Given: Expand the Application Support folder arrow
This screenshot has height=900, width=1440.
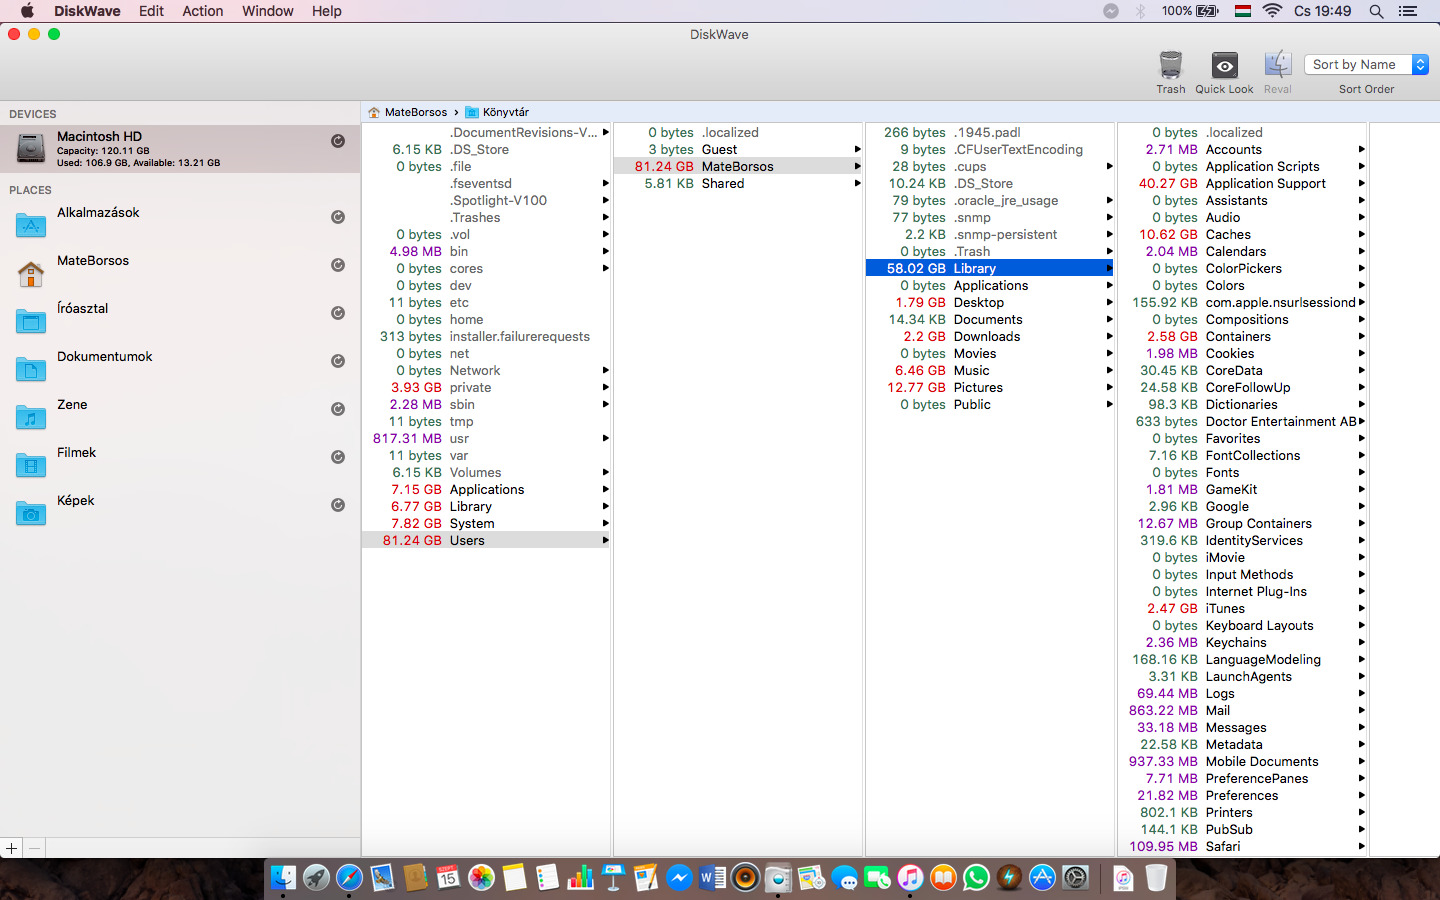Looking at the screenshot, I should 1361,184.
